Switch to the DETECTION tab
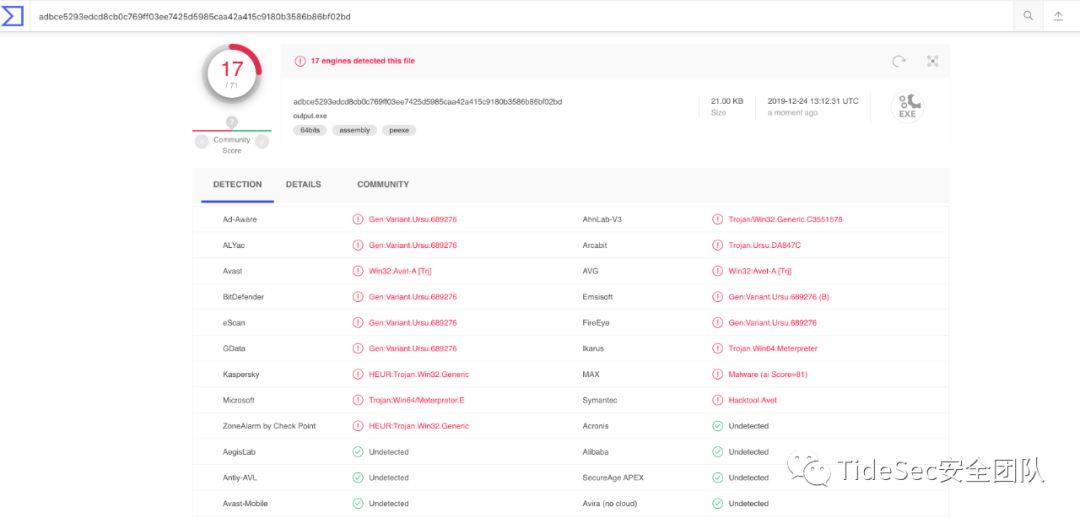 237,185
